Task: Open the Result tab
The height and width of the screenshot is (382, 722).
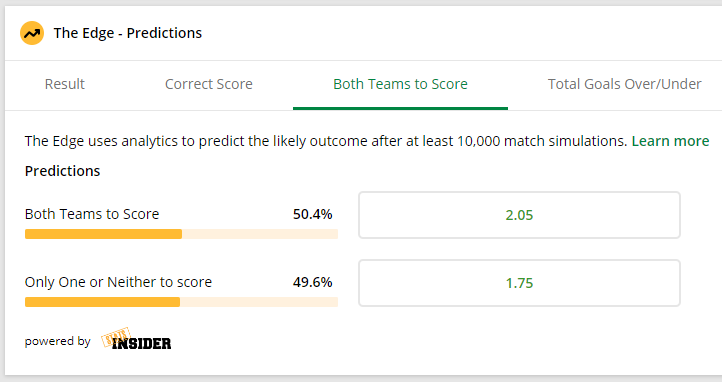Action: tap(64, 84)
